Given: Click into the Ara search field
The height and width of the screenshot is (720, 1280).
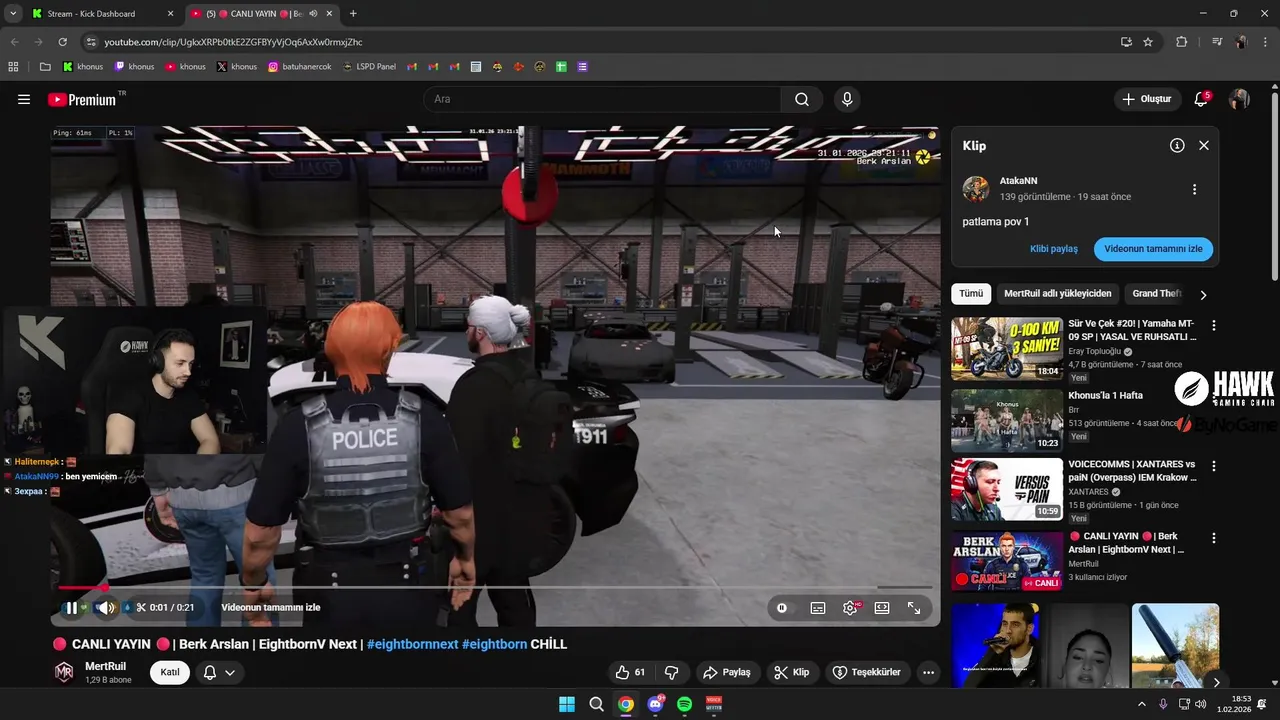Looking at the screenshot, I should point(603,99).
